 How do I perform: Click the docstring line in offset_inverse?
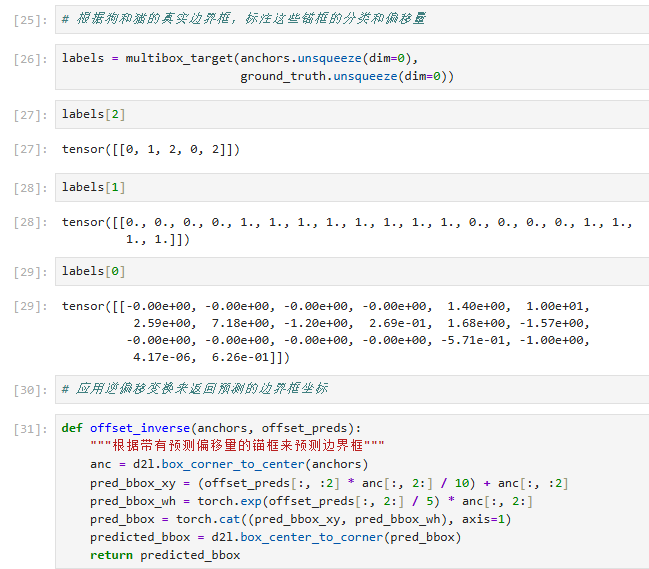point(237,446)
